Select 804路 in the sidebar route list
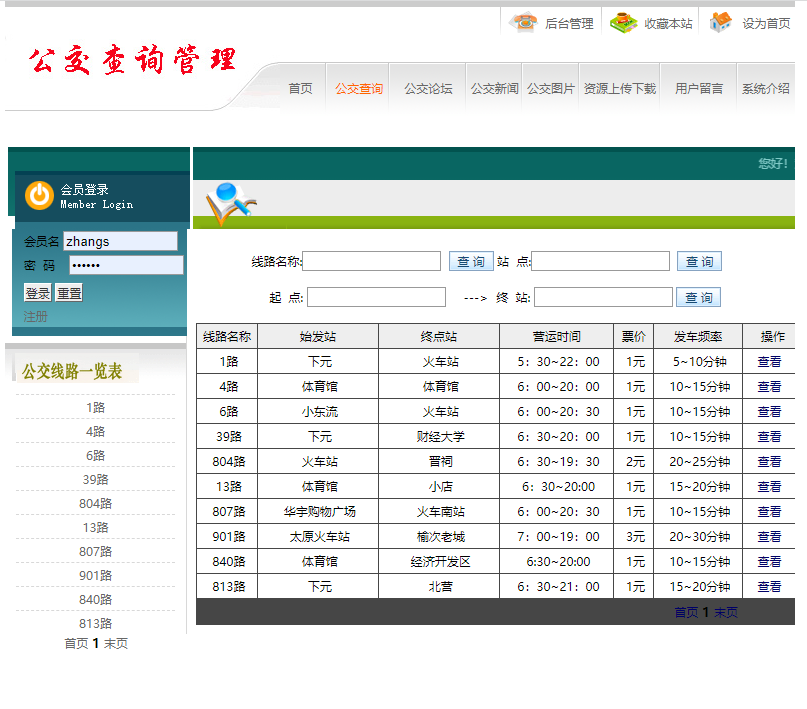 point(96,504)
